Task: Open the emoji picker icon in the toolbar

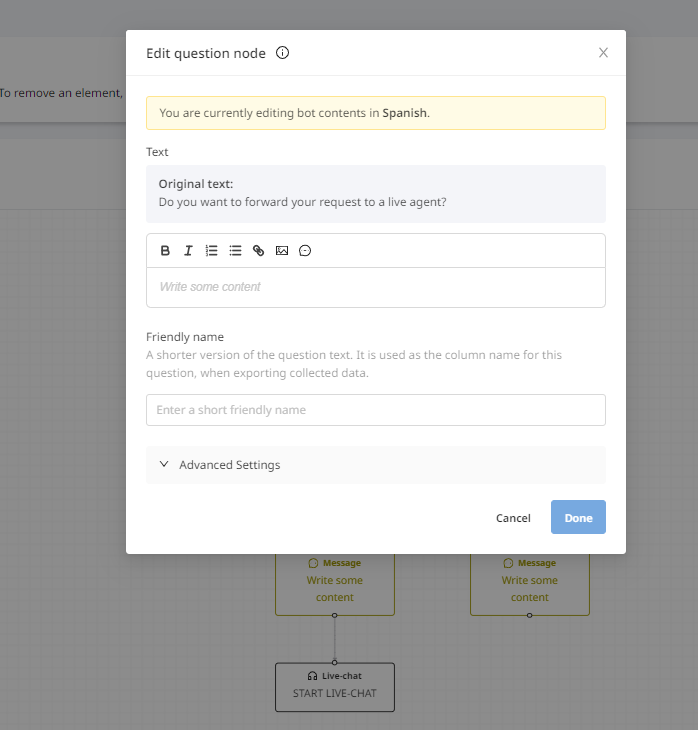Action: 305,250
